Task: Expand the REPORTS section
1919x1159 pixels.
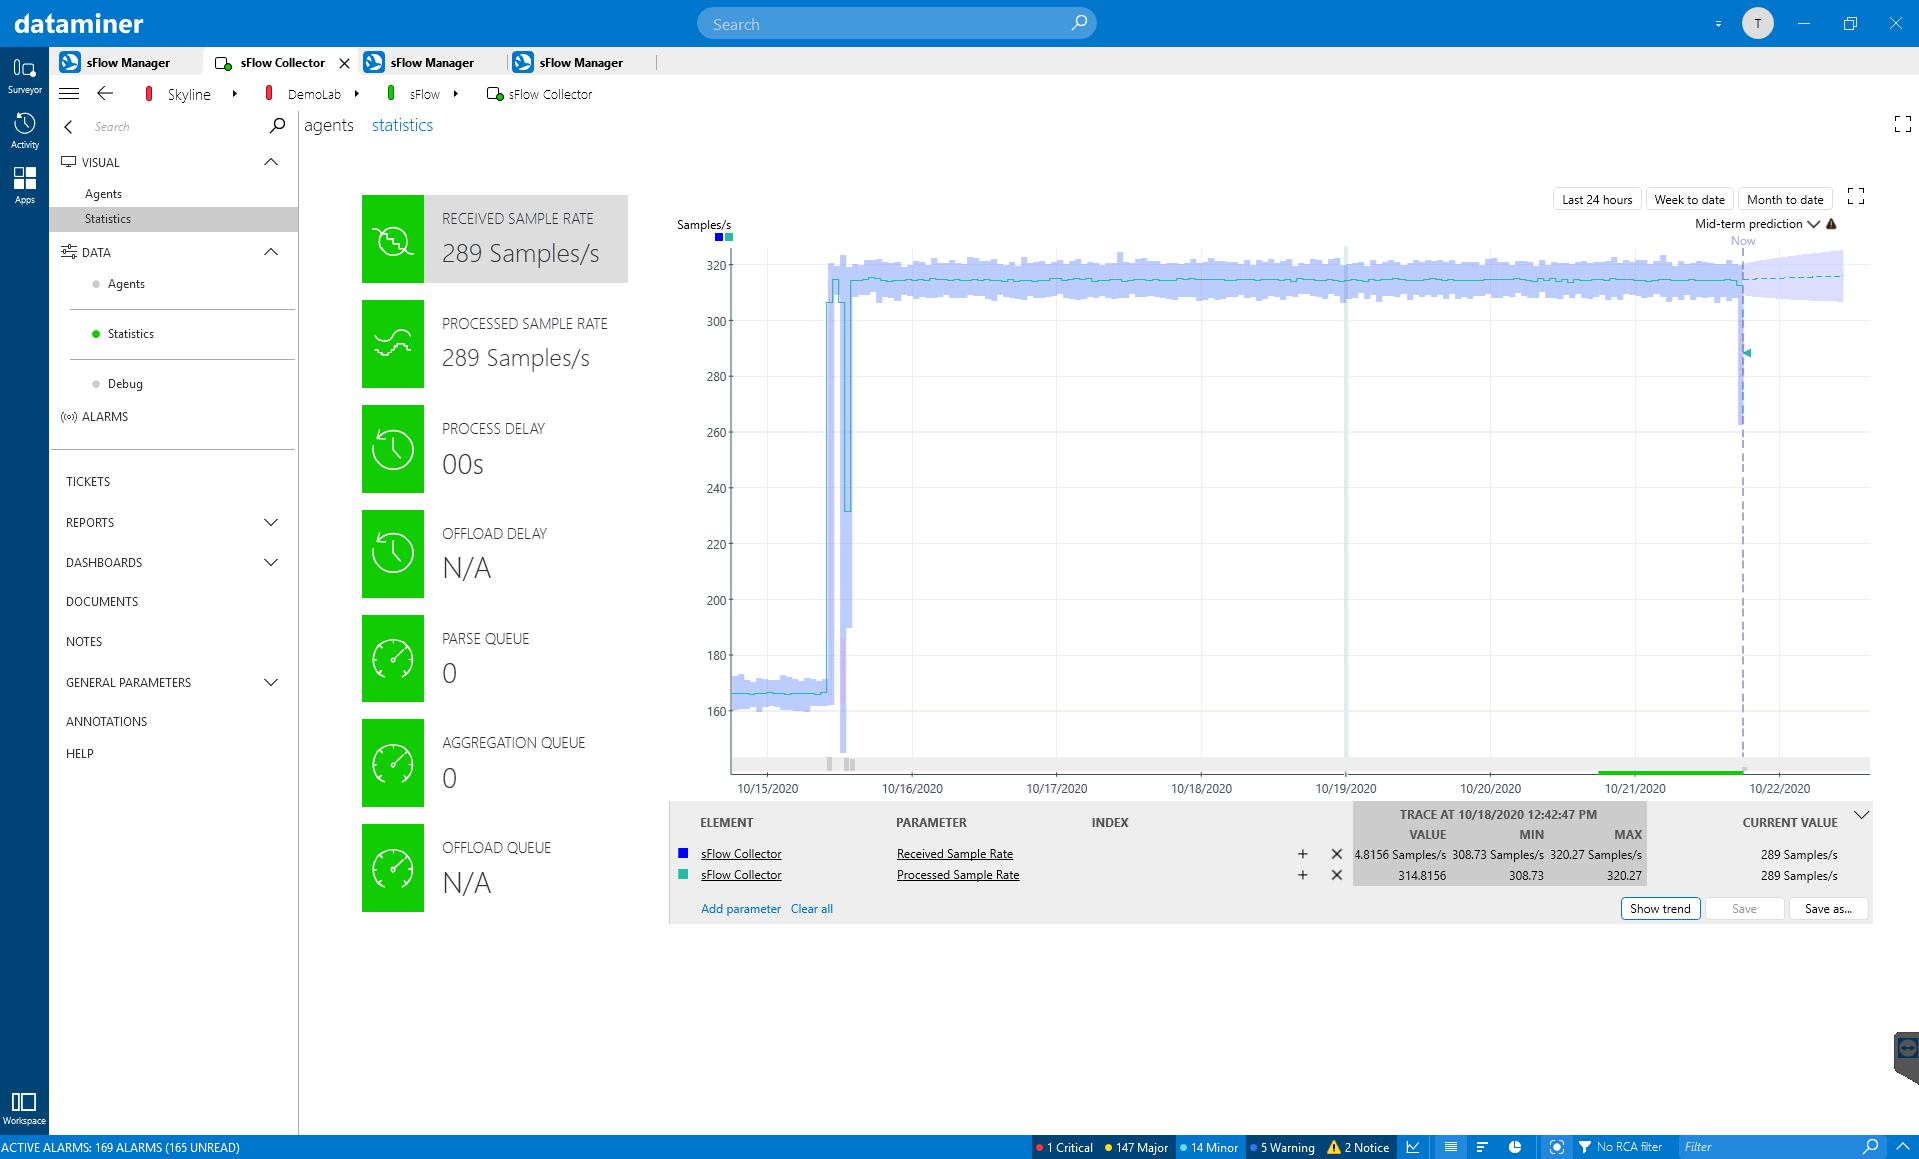Action: click(x=270, y=522)
